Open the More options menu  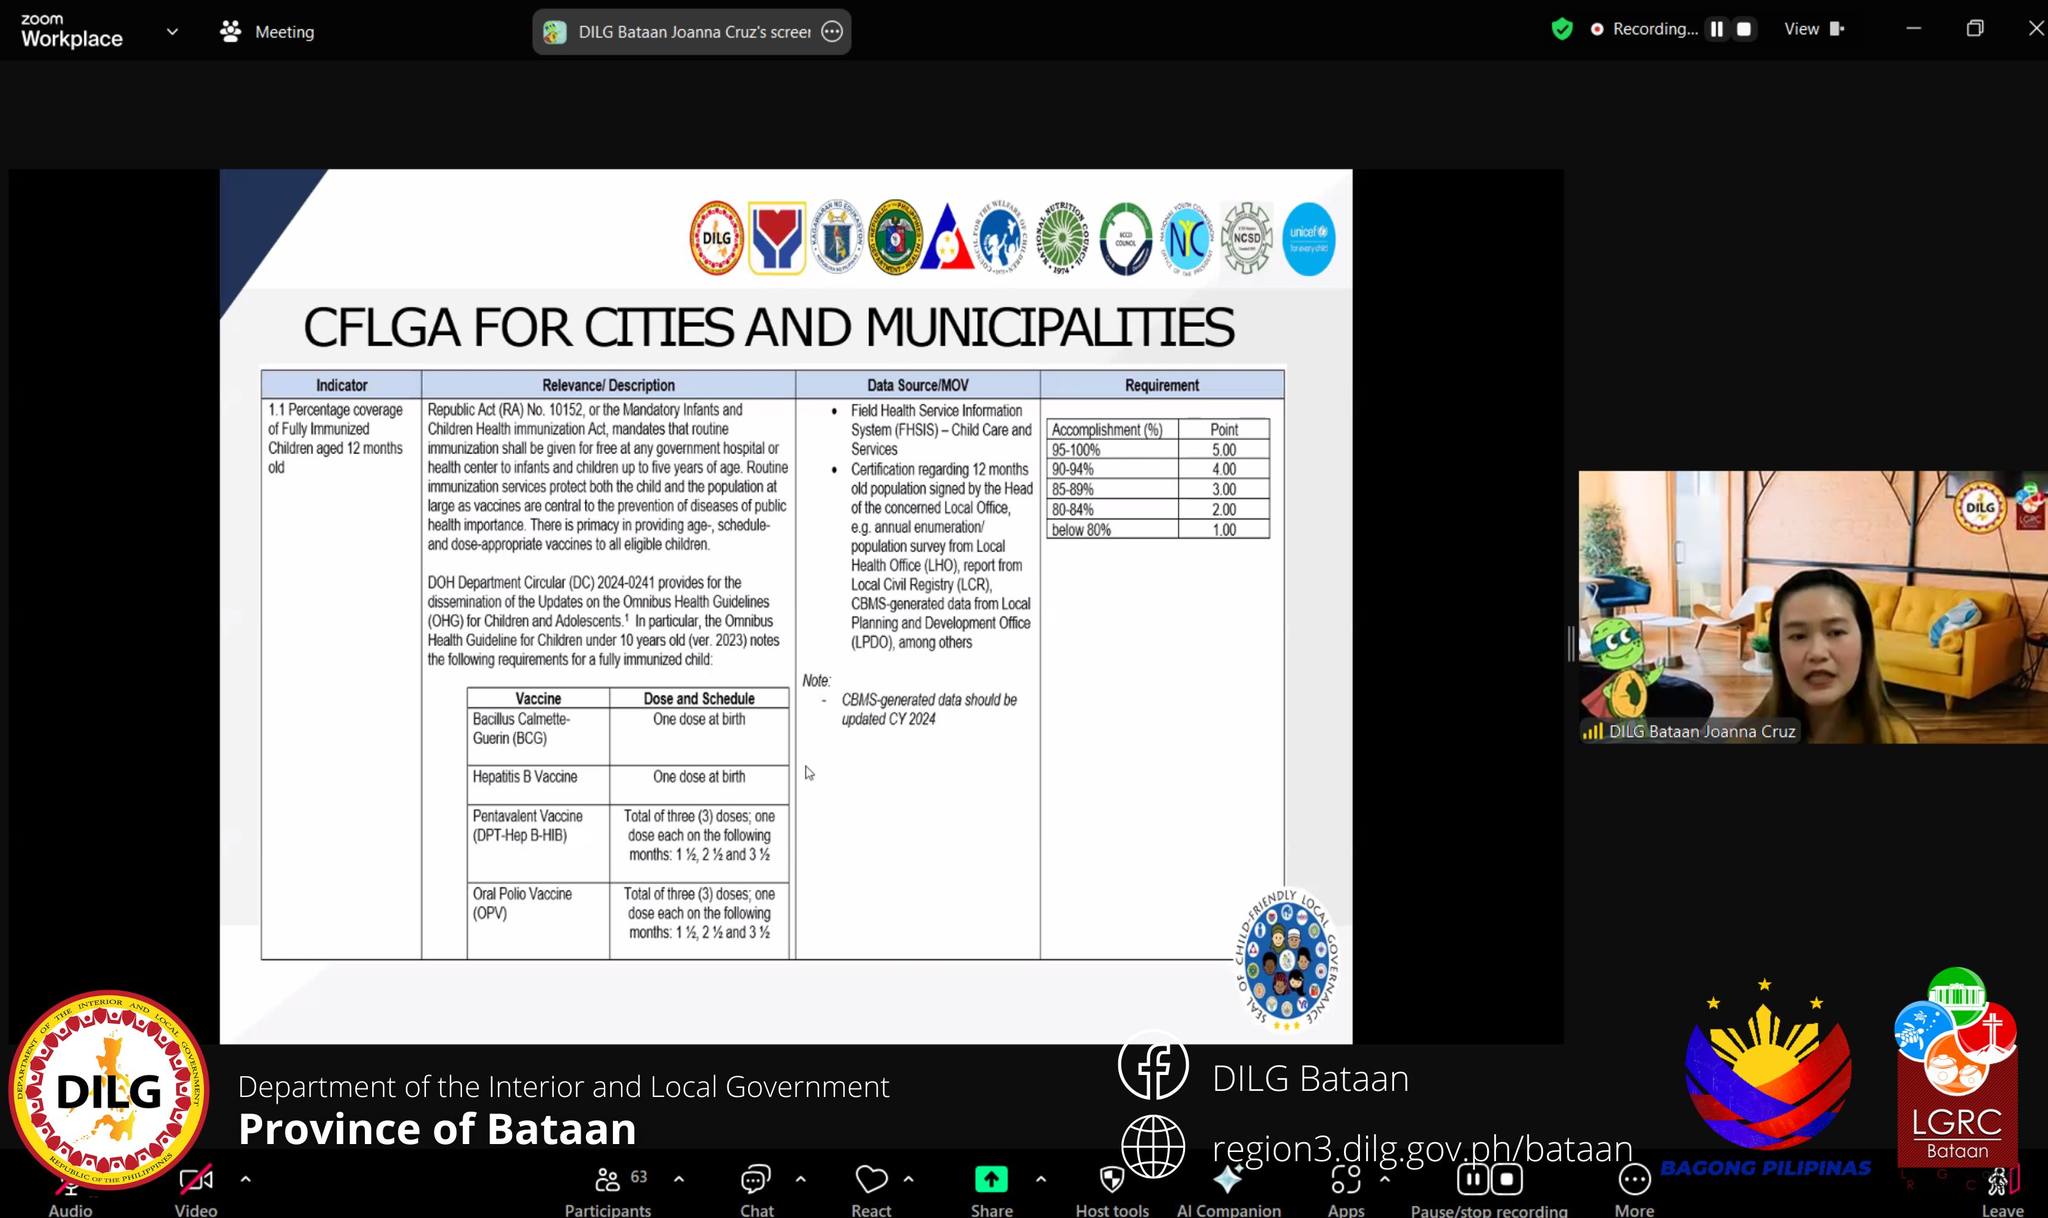click(x=1634, y=1190)
